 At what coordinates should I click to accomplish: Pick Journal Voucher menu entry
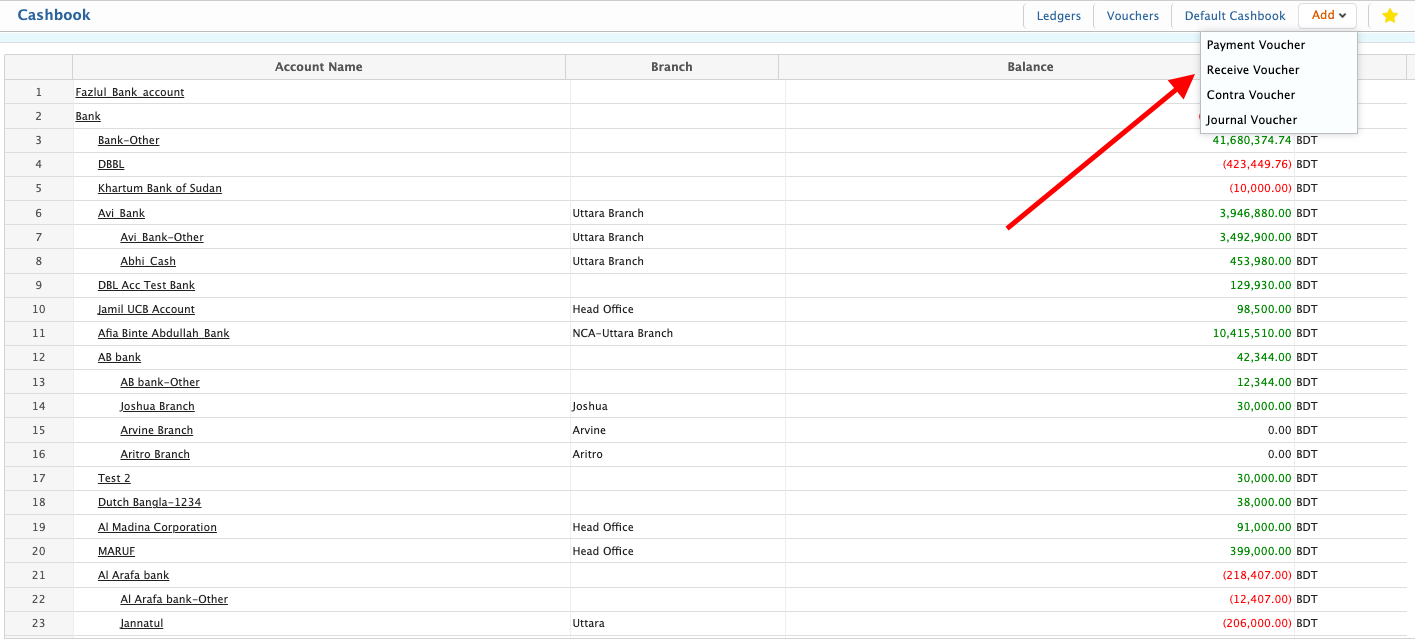(1251, 120)
